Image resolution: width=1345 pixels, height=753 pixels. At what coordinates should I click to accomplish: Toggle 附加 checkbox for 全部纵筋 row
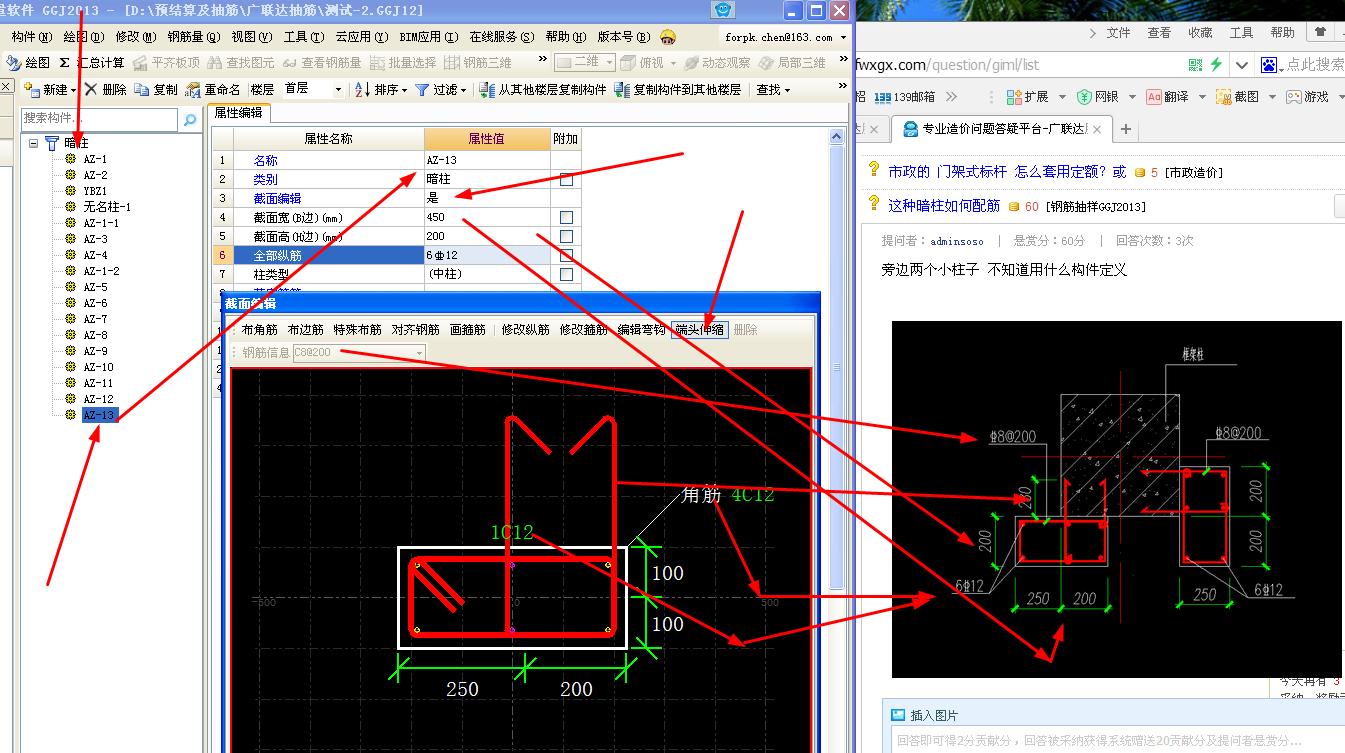[x=566, y=255]
